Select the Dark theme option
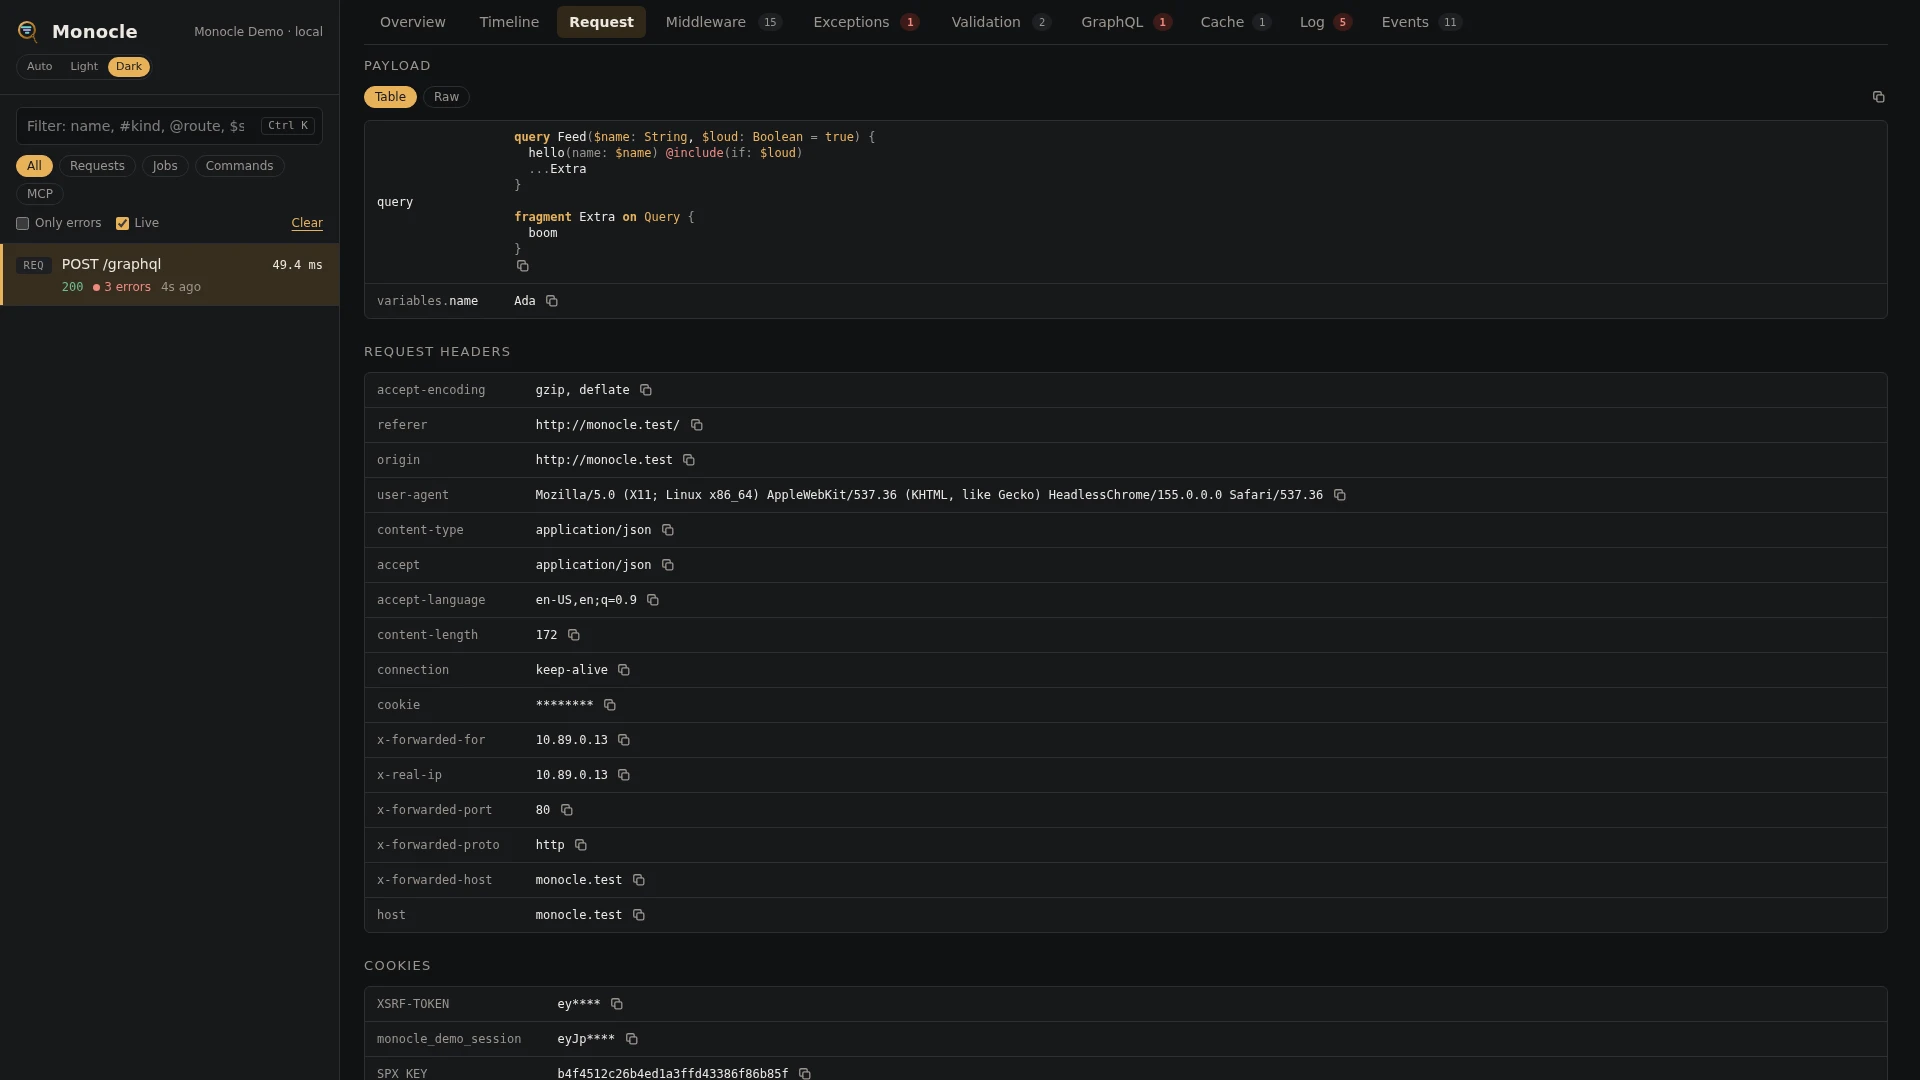This screenshot has height=1080, width=1920. pos(129,67)
